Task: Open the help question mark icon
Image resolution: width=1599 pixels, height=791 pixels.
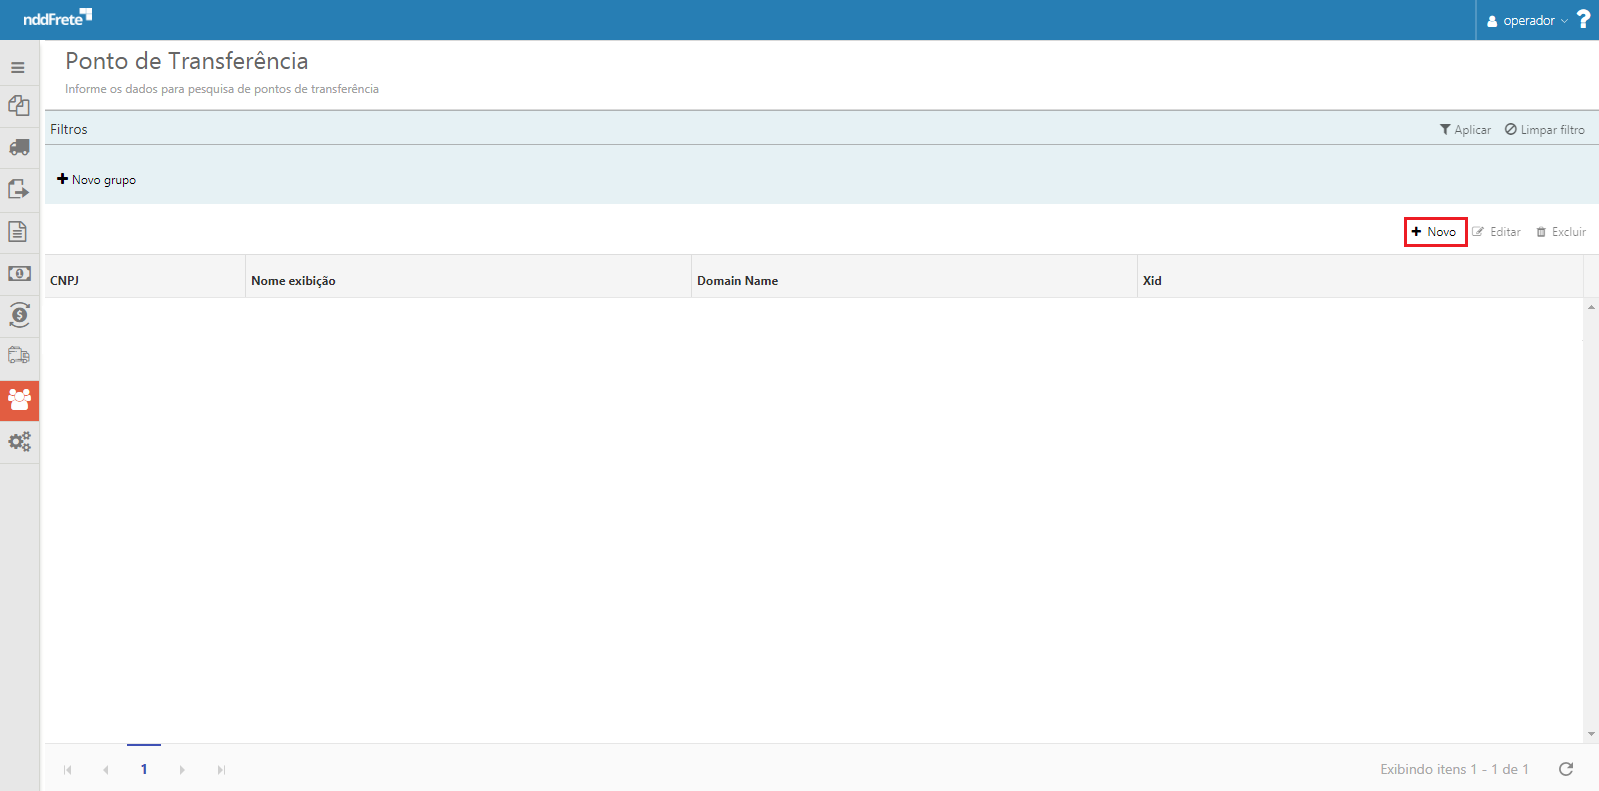Action: (1583, 20)
